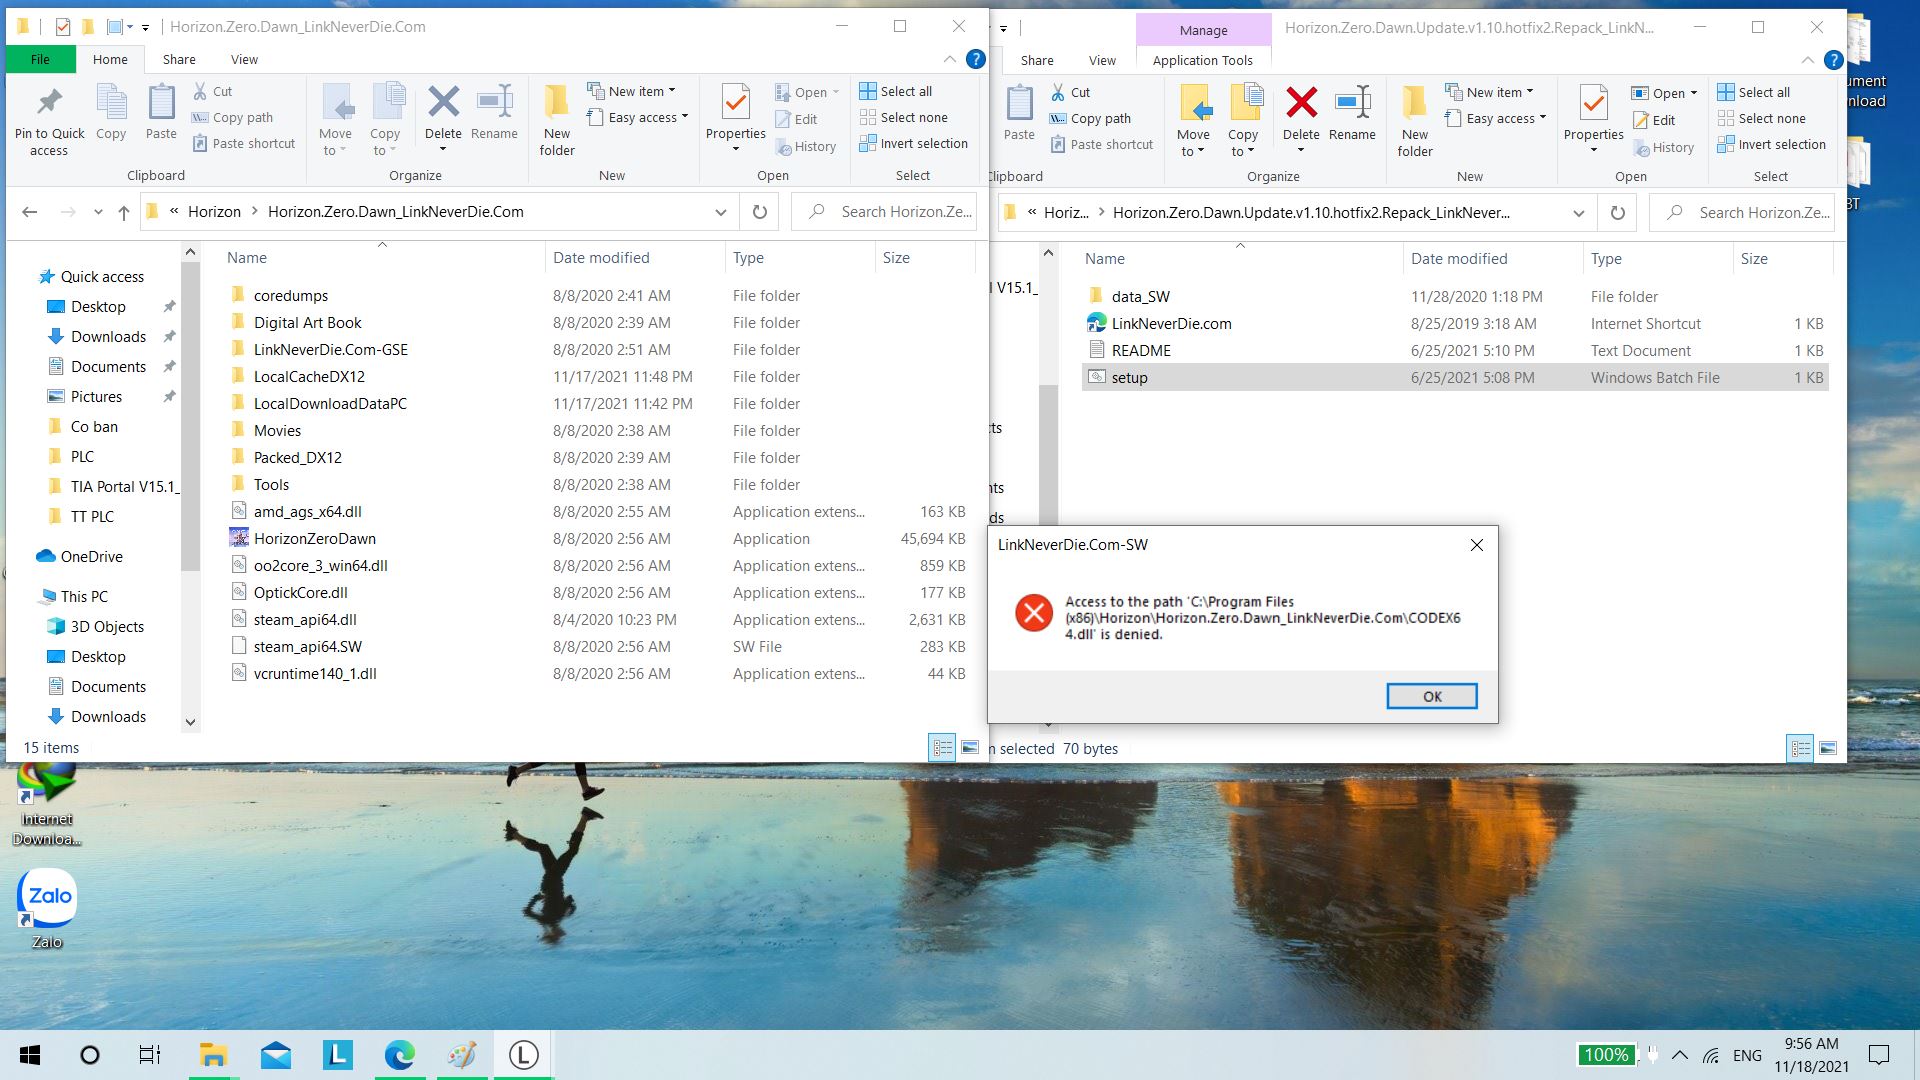Click navigation pane scrollbar down arrow

(x=190, y=722)
